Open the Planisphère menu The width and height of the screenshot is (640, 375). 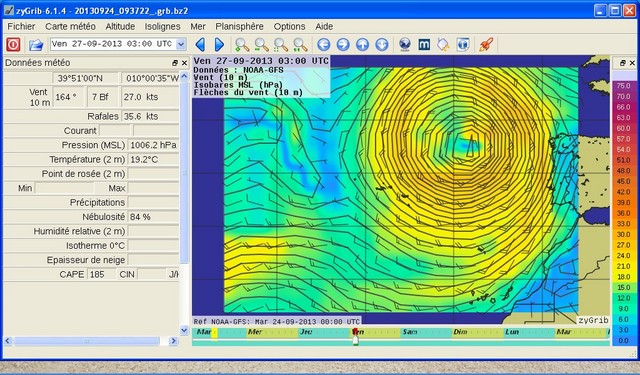click(x=240, y=27)
